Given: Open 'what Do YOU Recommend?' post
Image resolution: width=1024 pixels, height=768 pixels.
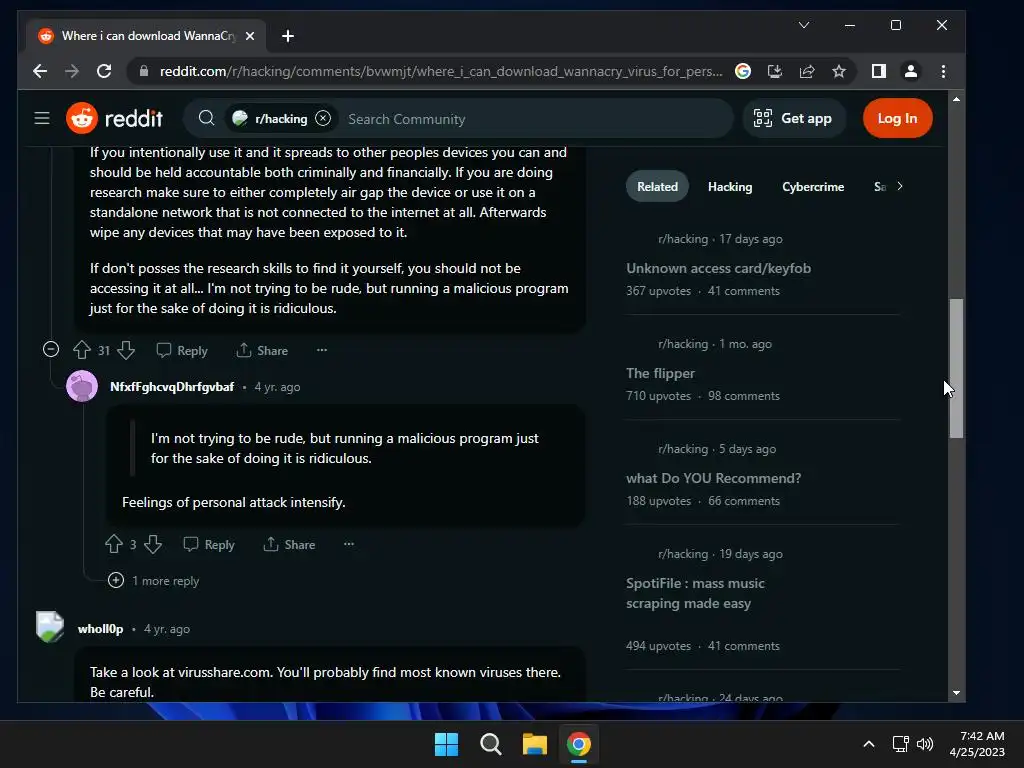Looking at the screenshot, I should pos(713,478).
